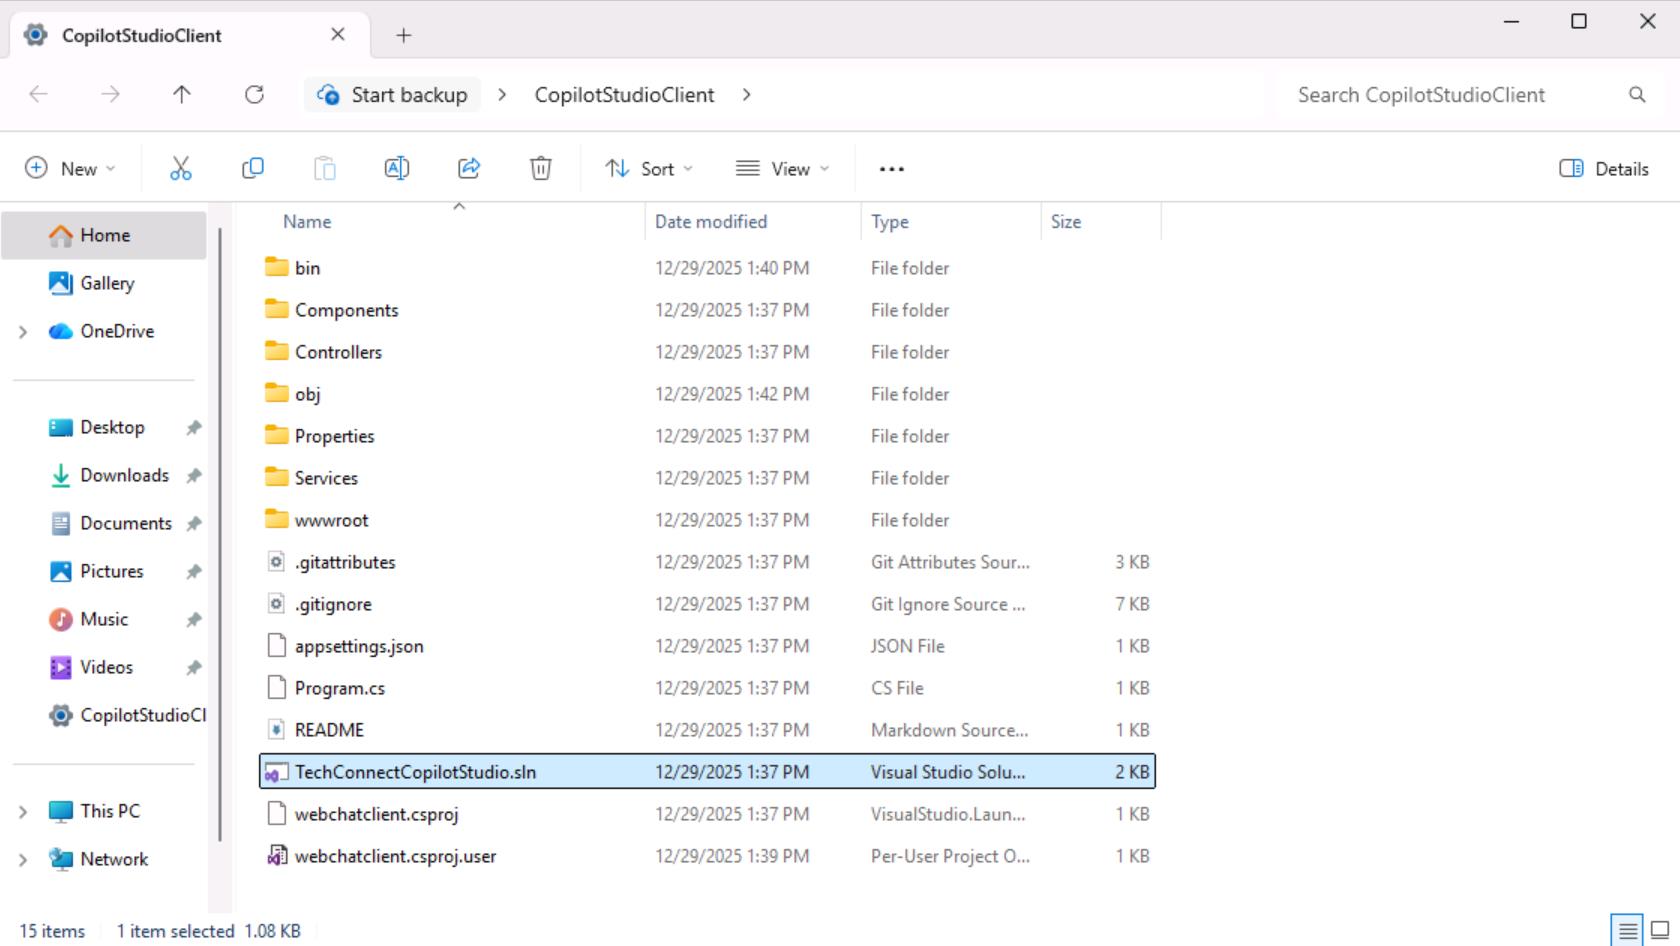Screen dimensions: 1680x946
Task: Click the Rename icon
Action: pos(397,169)
